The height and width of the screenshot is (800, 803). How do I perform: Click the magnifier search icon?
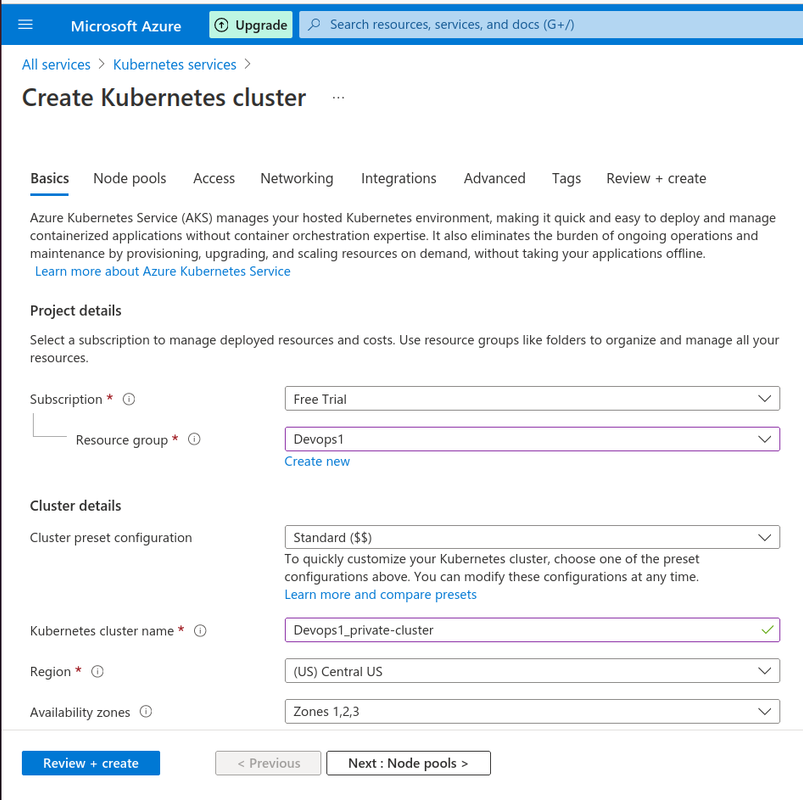(x=314, y=25)
